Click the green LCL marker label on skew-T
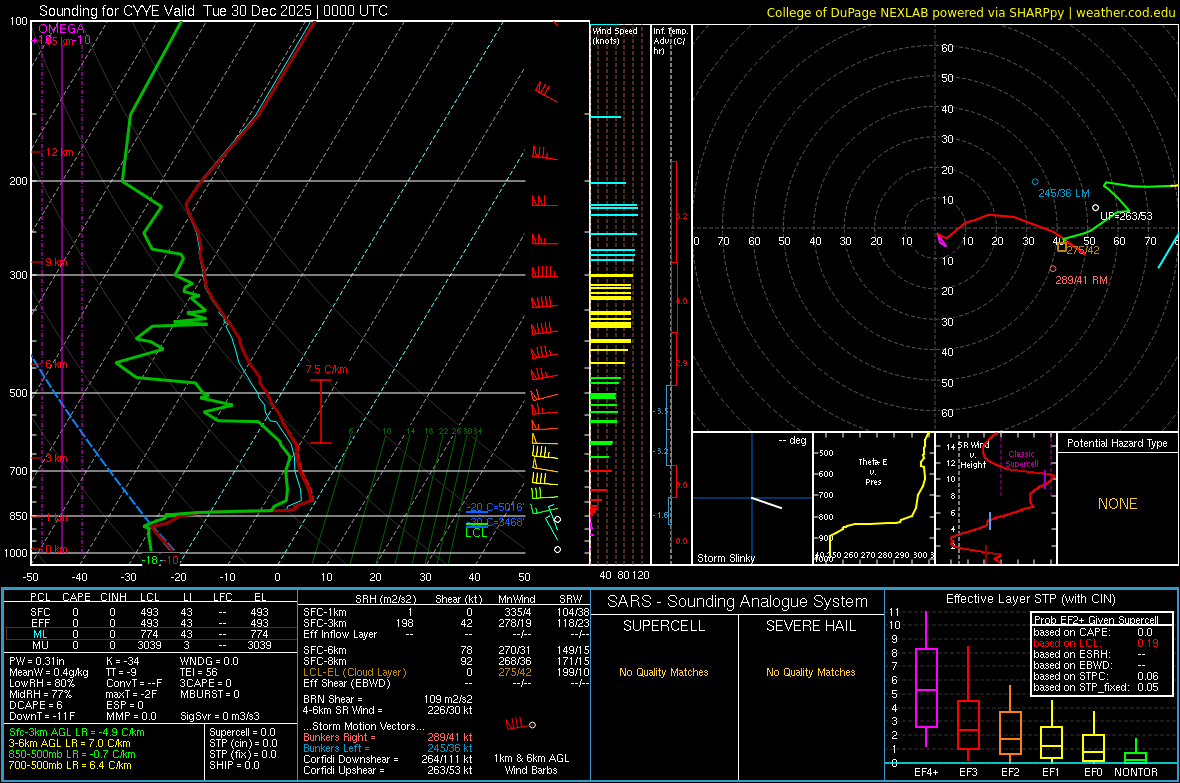The width and height of the screenshot is (1180, 783). [476, 532]
